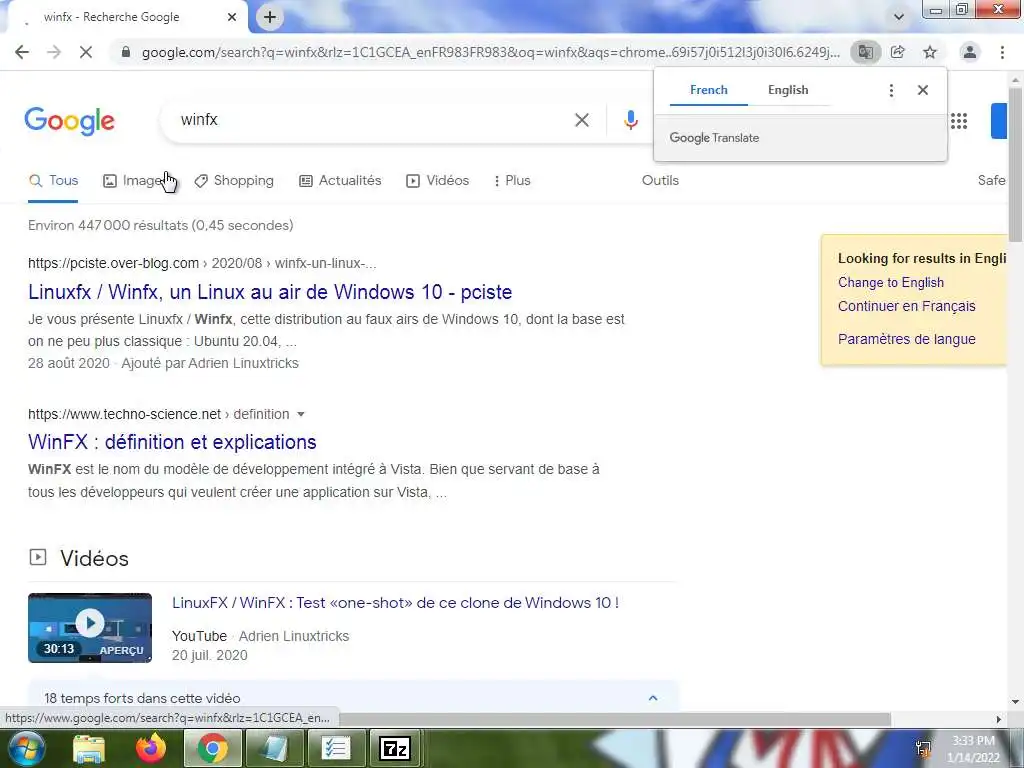The width and height of the screenshot is (1024, 768).
Task: Click the forward navigation arrow
Action: pyautogui.click(x=54, y=52)
